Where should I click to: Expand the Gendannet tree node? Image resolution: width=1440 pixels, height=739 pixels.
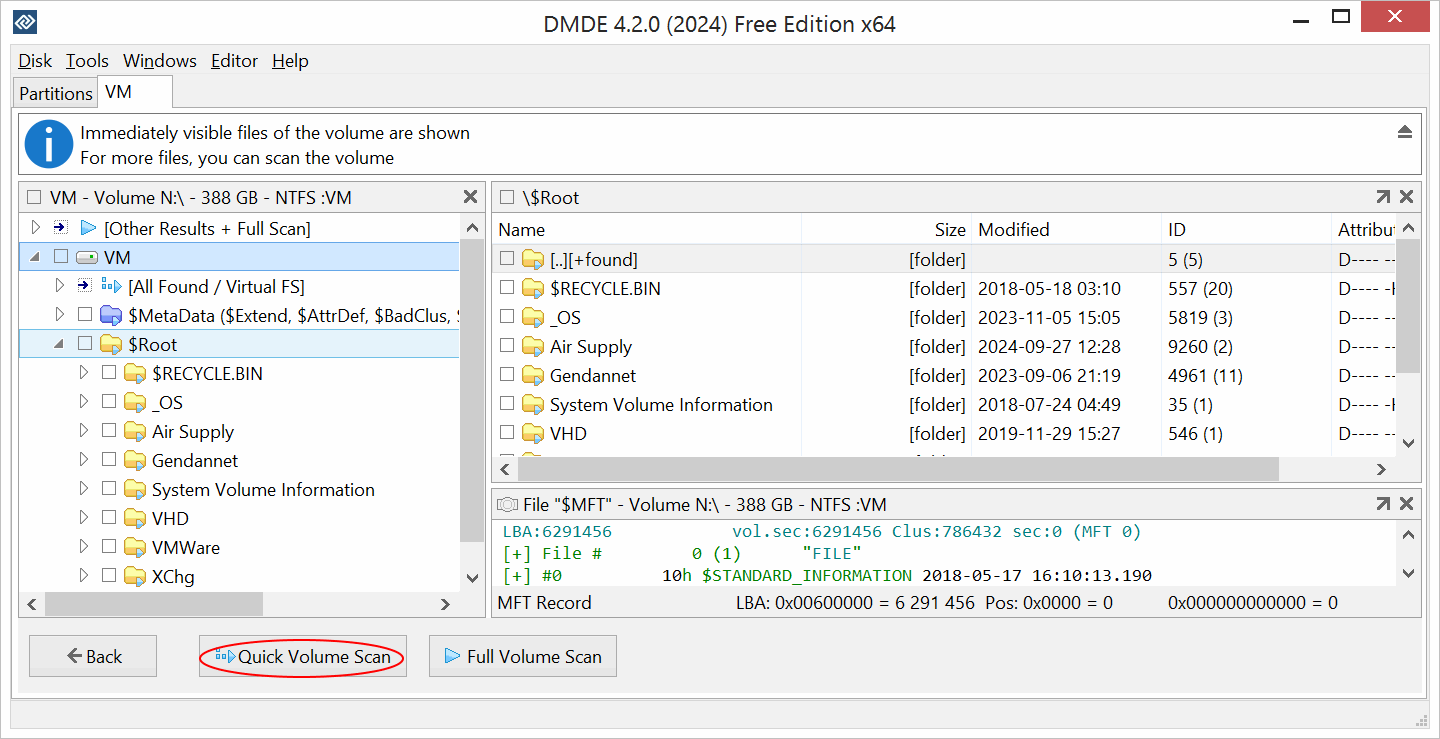click(x=84, y=460)
